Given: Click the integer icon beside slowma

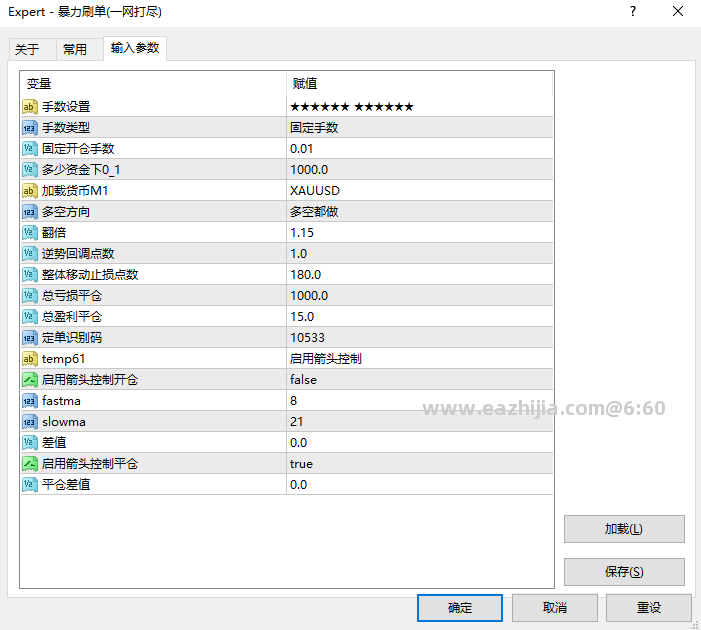Looking at the screenshot, I should click(x=30, y=422).
